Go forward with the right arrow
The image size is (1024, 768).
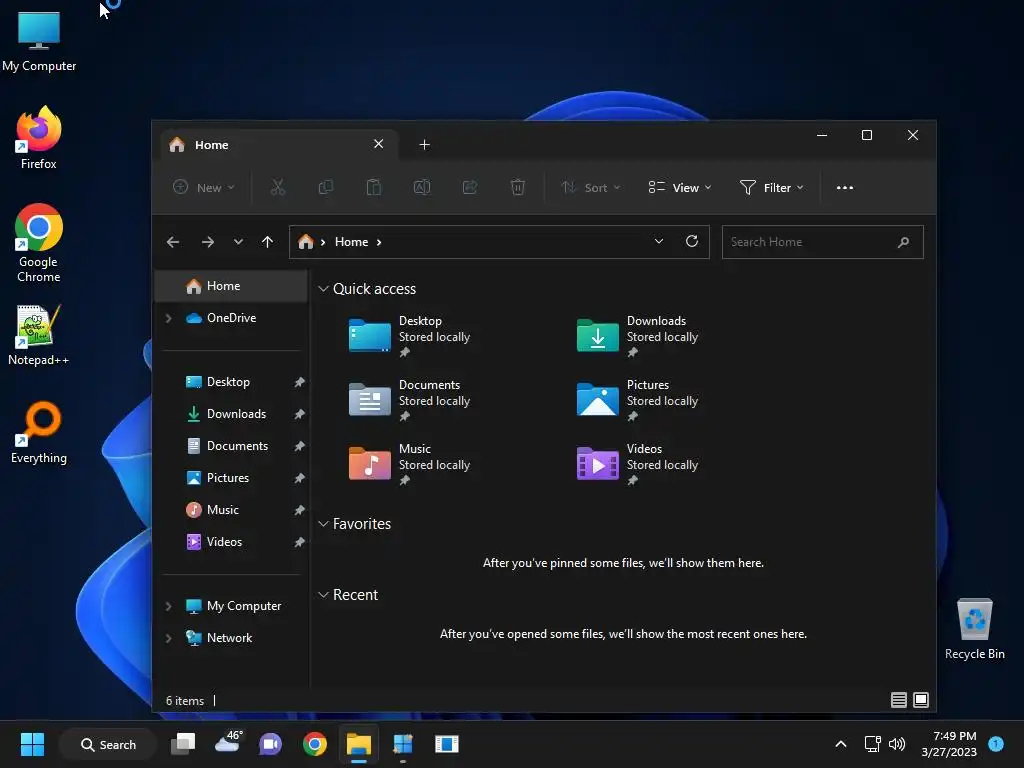tap(208, 242)
